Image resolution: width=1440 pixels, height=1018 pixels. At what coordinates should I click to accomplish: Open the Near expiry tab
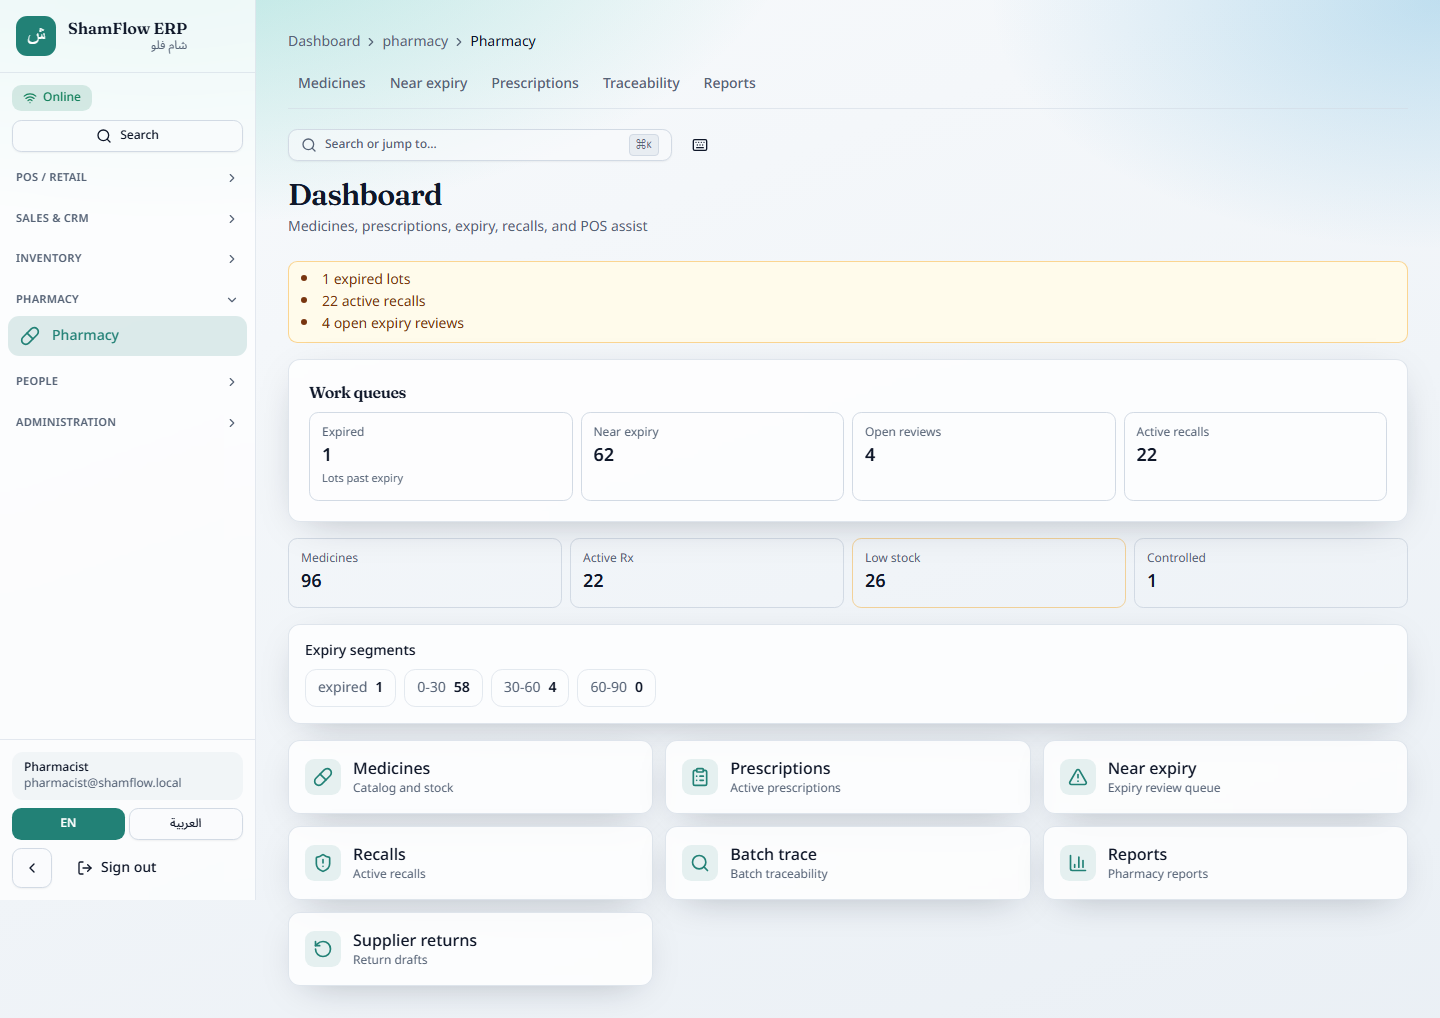[x=429, y=83]
